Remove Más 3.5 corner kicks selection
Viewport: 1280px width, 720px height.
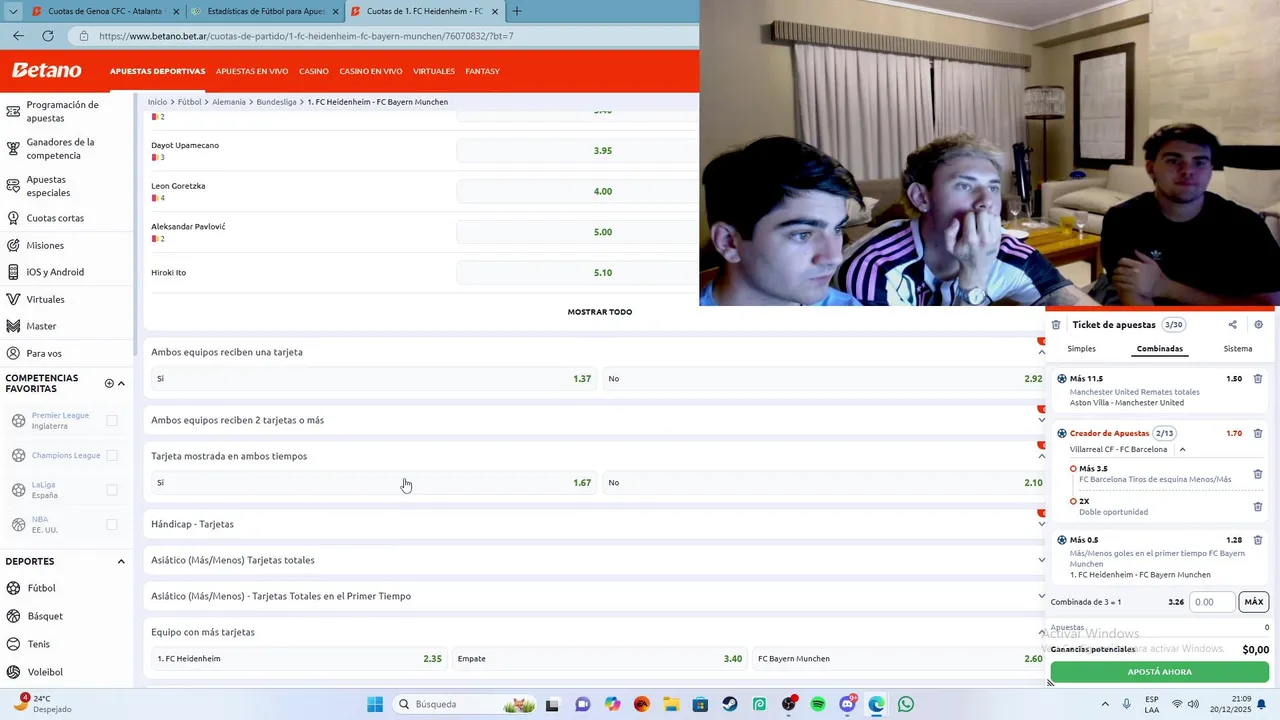point(1258,474)
